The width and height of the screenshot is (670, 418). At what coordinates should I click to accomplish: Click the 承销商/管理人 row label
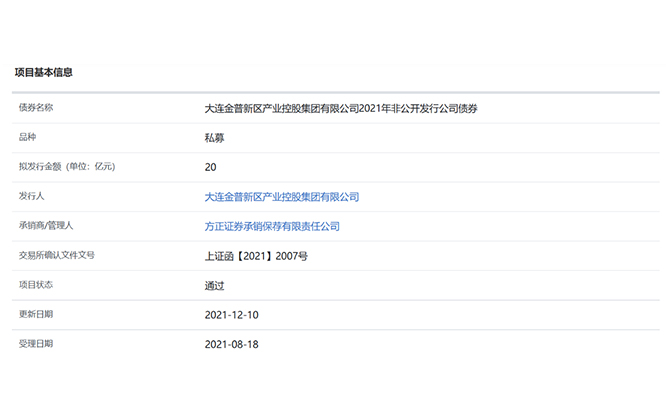(x=46, y=226)
